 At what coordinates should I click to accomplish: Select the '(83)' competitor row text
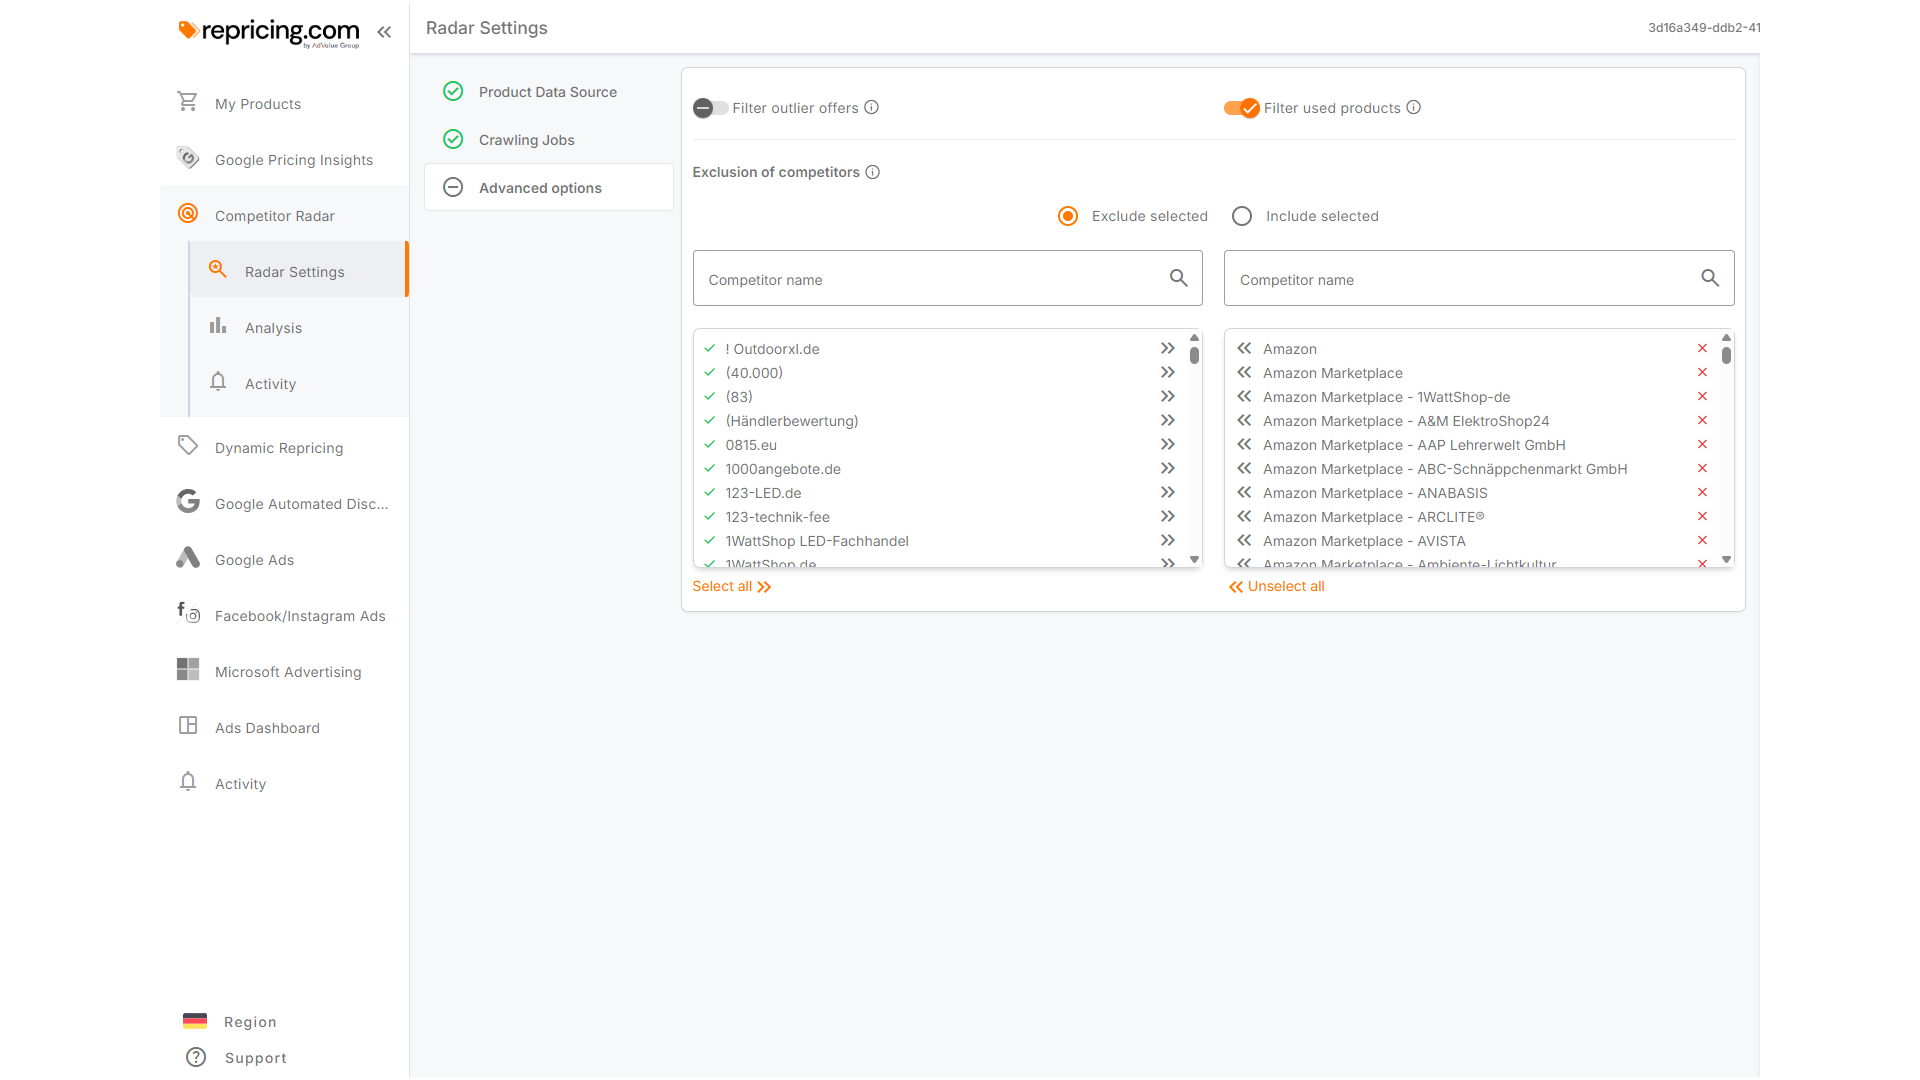click(x=739, y=397)
